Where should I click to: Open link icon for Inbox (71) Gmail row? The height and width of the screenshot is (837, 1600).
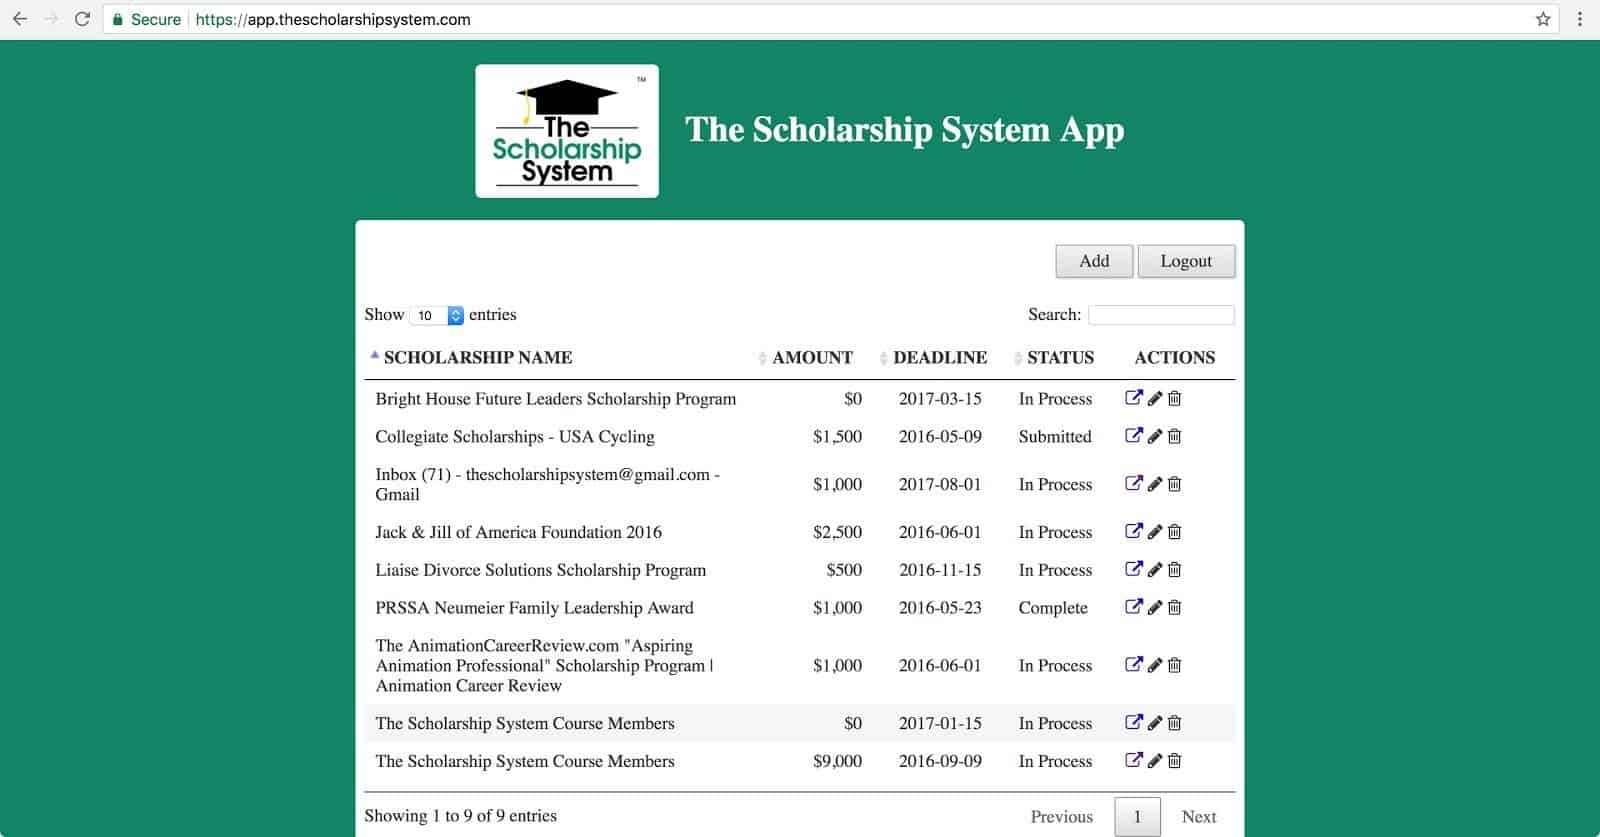coord(1133,483)
